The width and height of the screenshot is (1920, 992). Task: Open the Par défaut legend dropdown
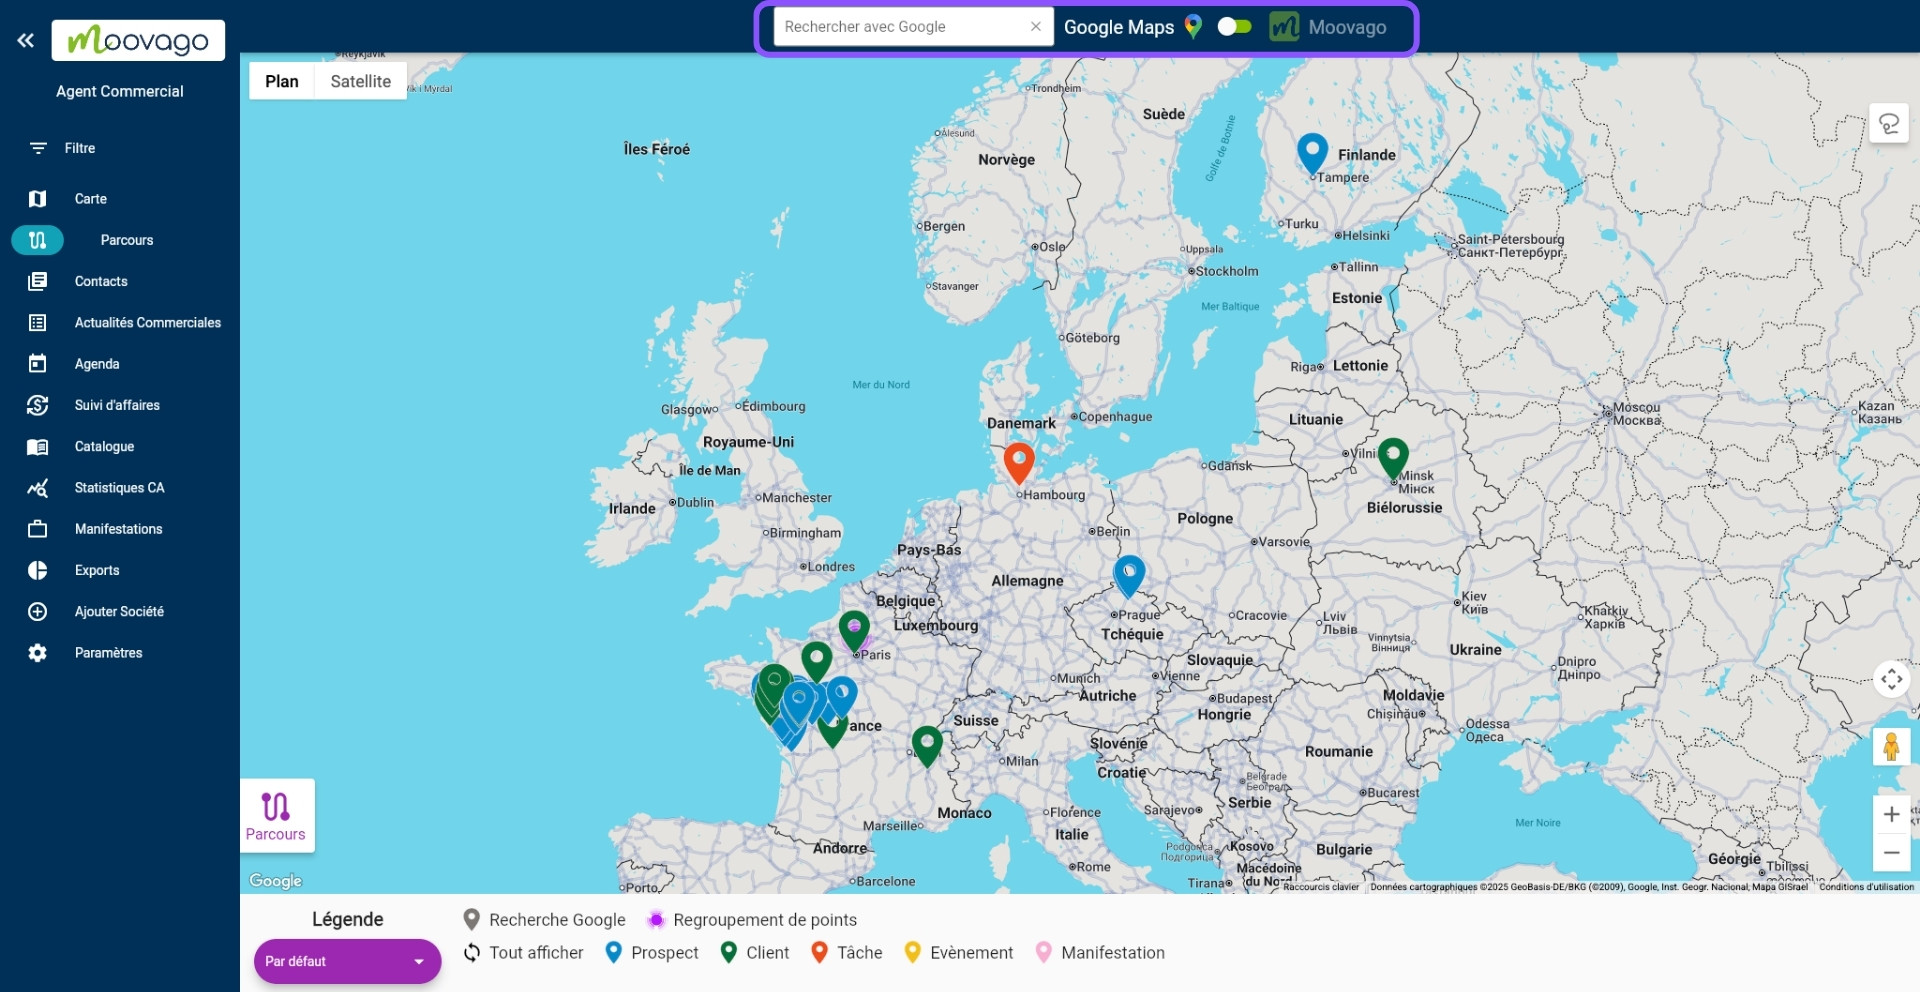347,960
